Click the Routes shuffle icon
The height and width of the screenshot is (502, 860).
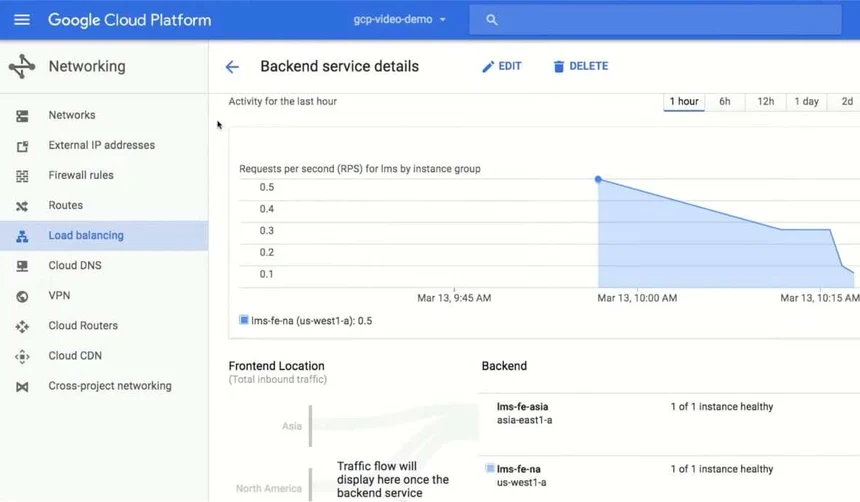pos(22,206)
